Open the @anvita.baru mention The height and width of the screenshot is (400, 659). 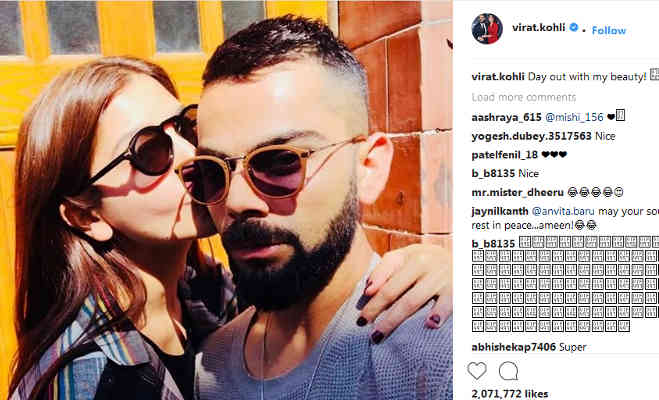pos(563,211)
